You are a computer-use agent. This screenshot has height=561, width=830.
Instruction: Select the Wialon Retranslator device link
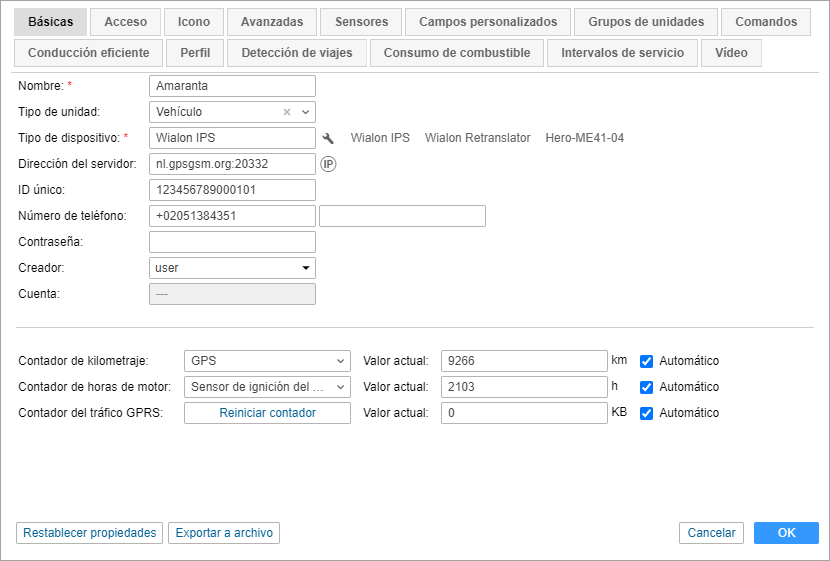point(477,138)
